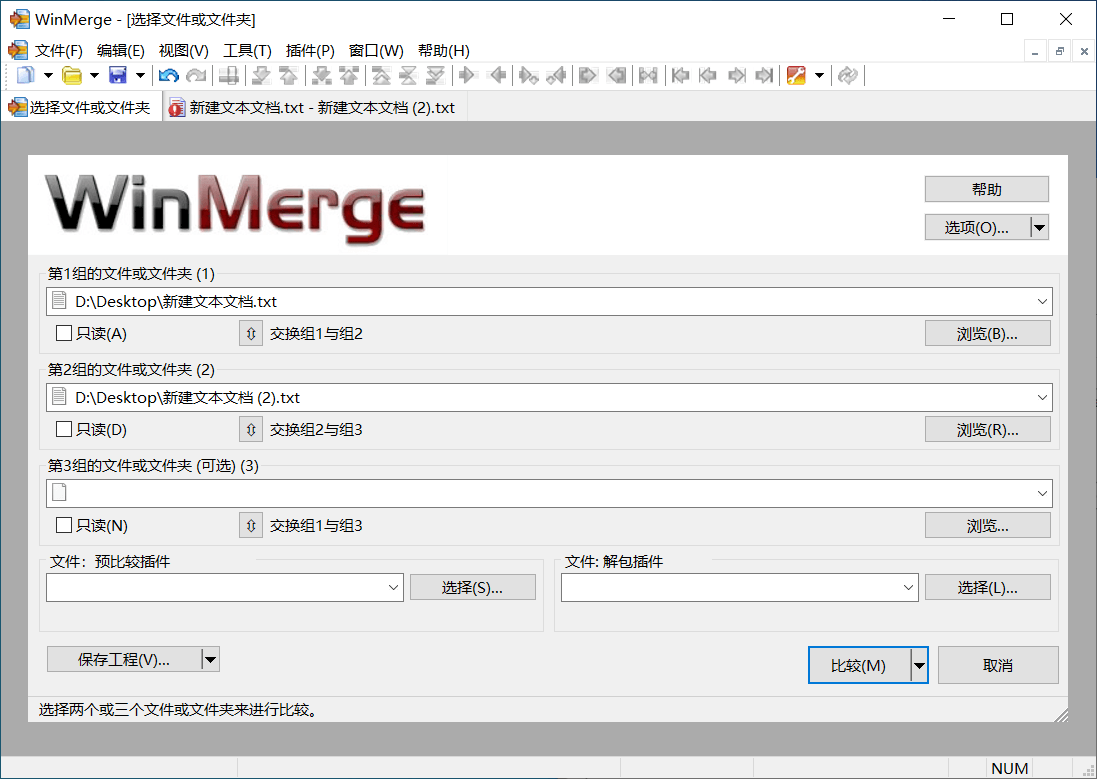Click the First Difference toolbar icon

(x=381, y=75)
